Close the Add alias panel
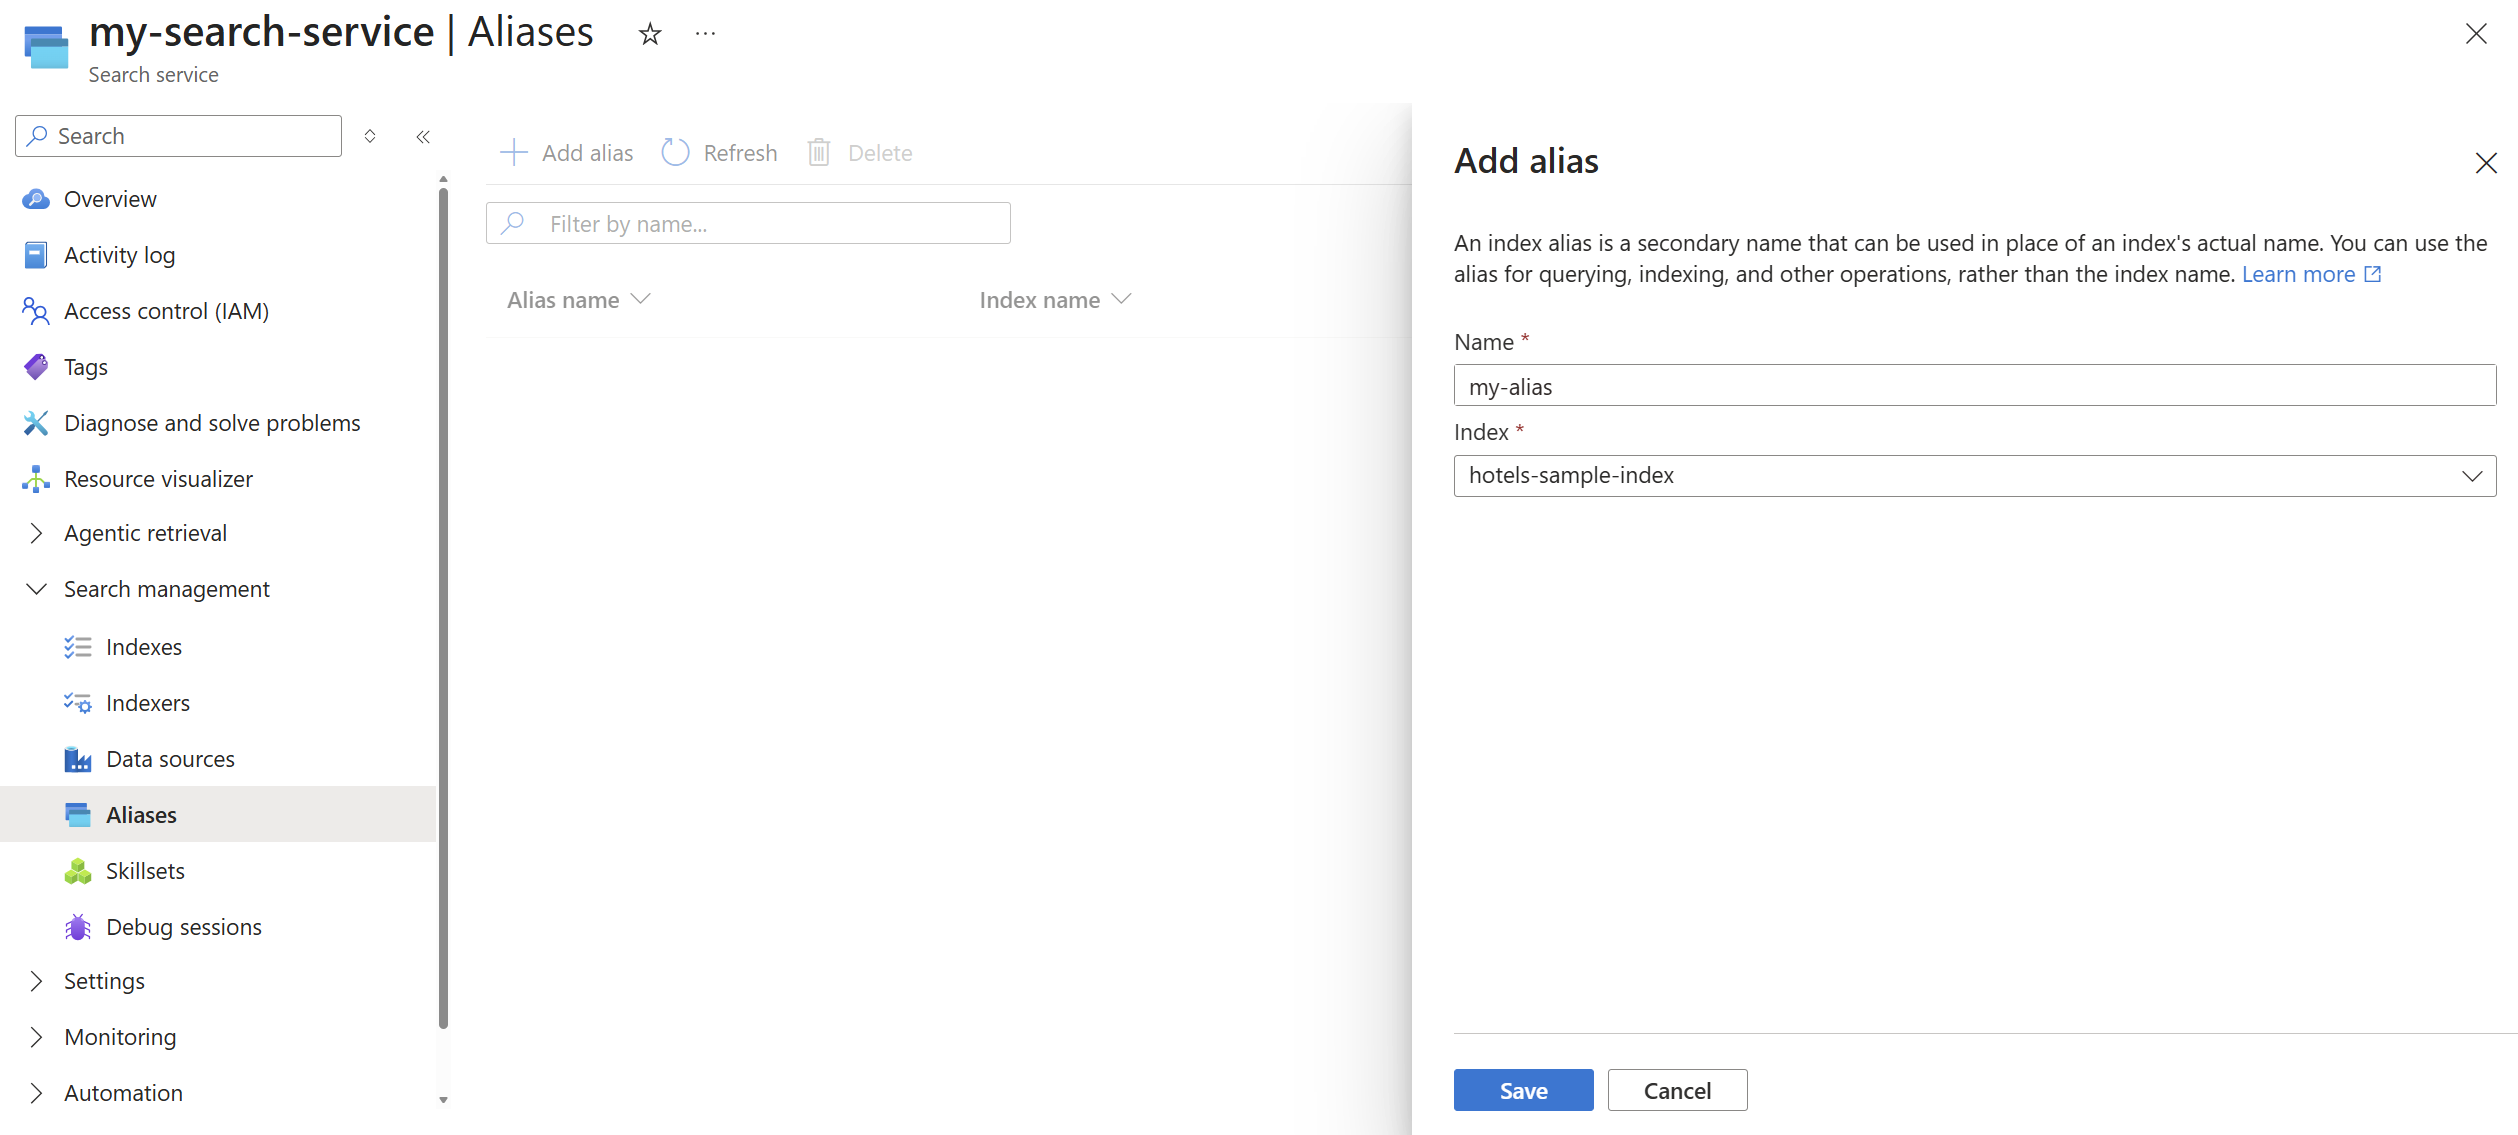The image size is (2518, 1135). click(x=2486, y=163)
